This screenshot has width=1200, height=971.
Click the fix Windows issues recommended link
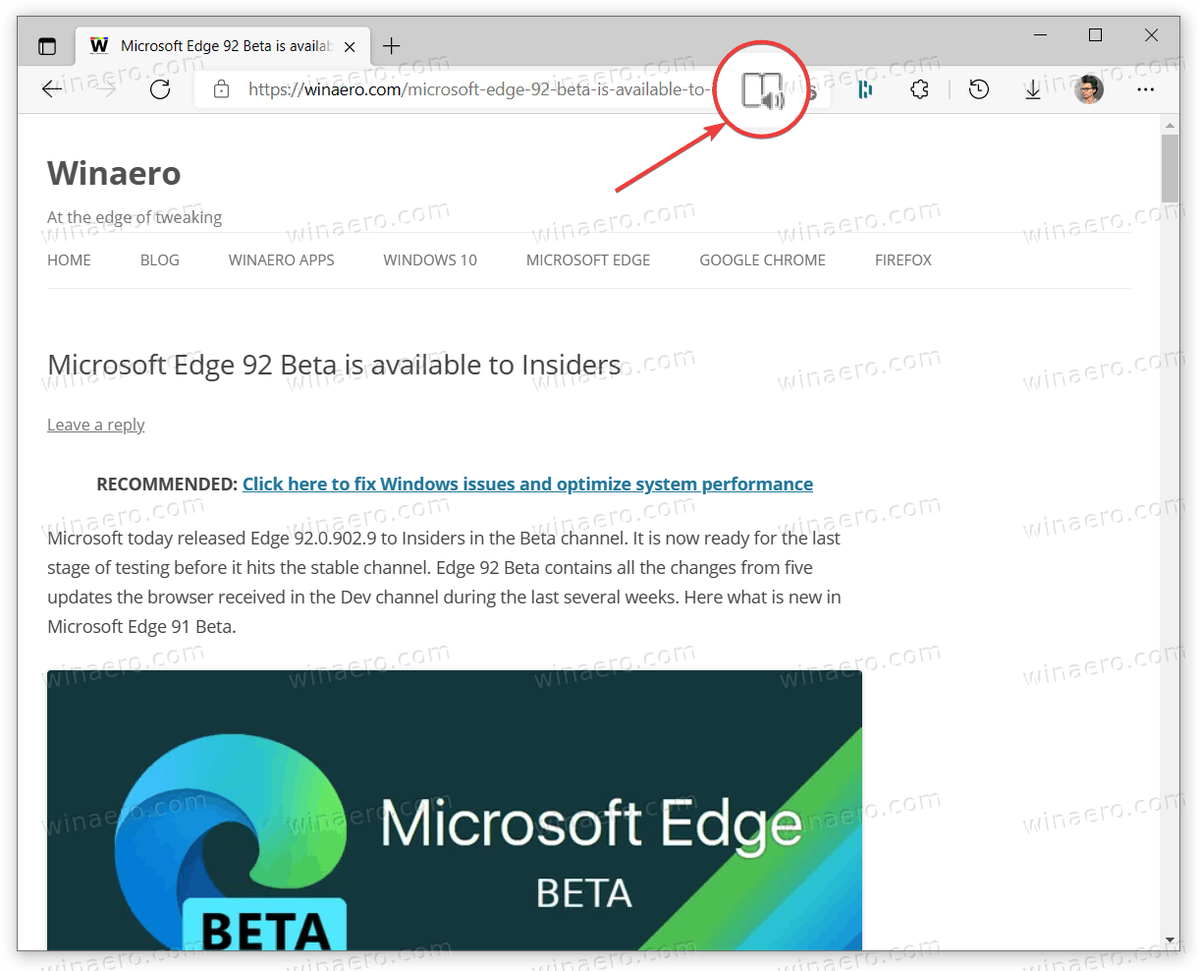click(x=527, y=484)
